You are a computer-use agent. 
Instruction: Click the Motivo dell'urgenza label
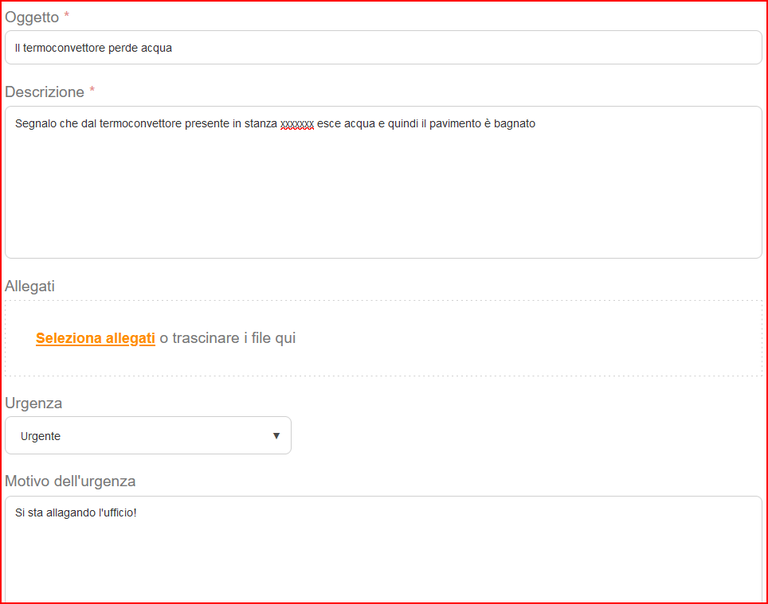click(x=70, y=481)
